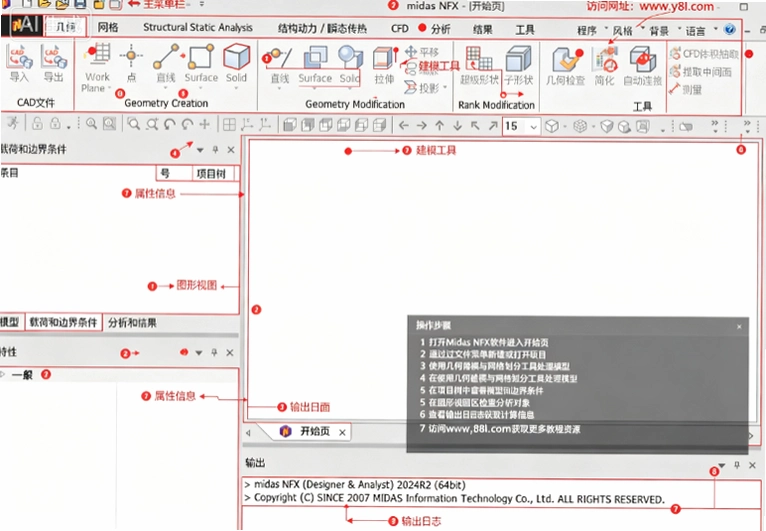This screenshot has width=766, height=531.
Task: Select Surface in Geometry Creation group
Action: tap(201, 64)
